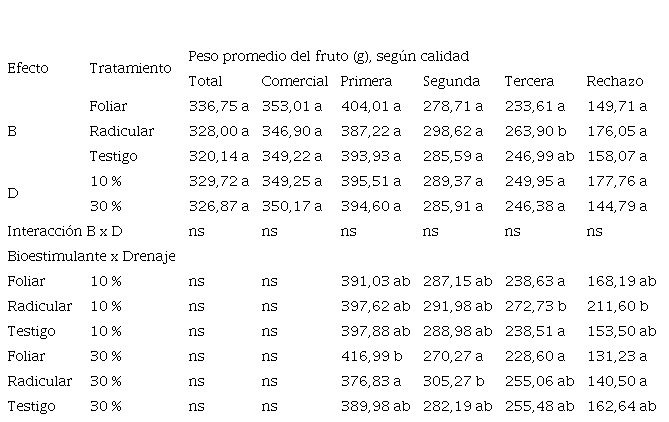Click the D effect row label
The height and width of the screenshot is (422, 669).
pos(13,194)
